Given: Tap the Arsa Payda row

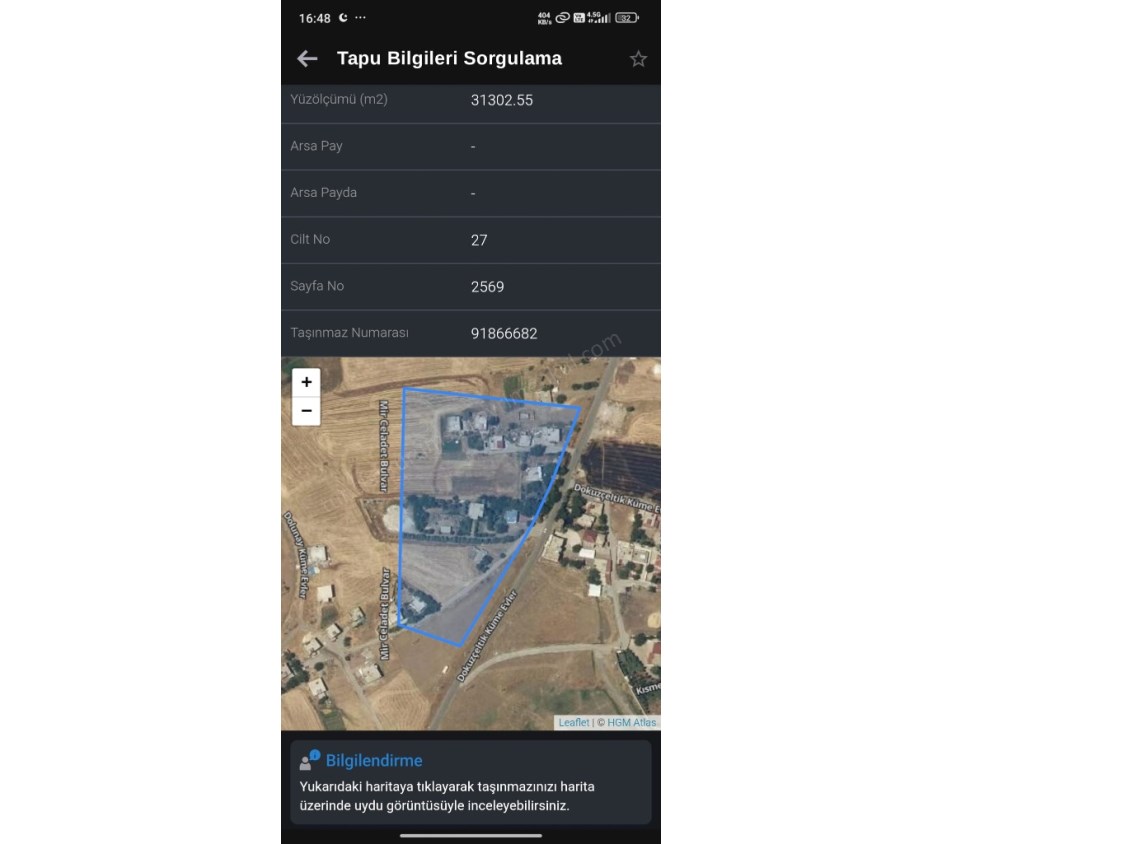Looking at the screenshot, I should 471,193.
